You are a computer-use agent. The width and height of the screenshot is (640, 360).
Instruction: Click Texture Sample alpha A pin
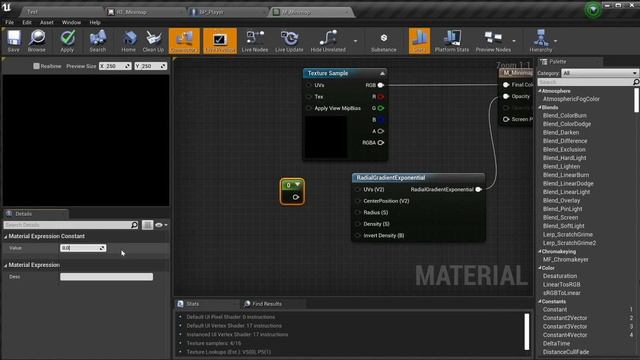[x=380, y=131]
